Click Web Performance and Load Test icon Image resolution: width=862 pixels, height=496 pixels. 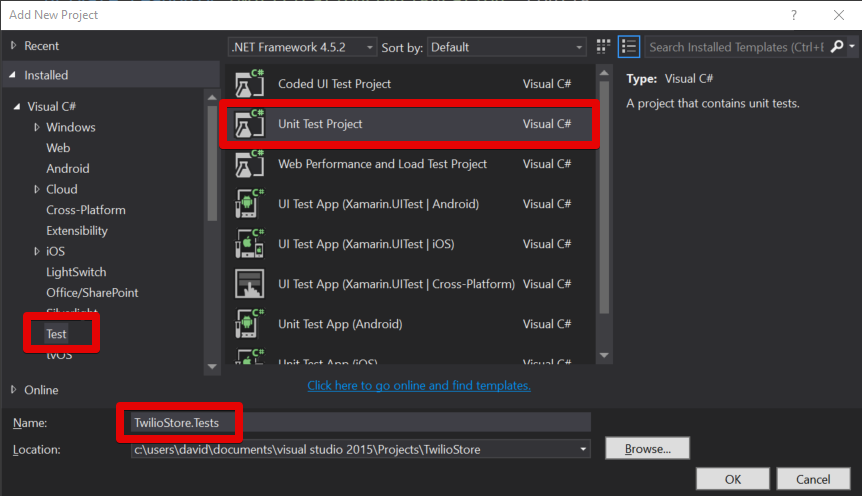[x=249, y=164]
